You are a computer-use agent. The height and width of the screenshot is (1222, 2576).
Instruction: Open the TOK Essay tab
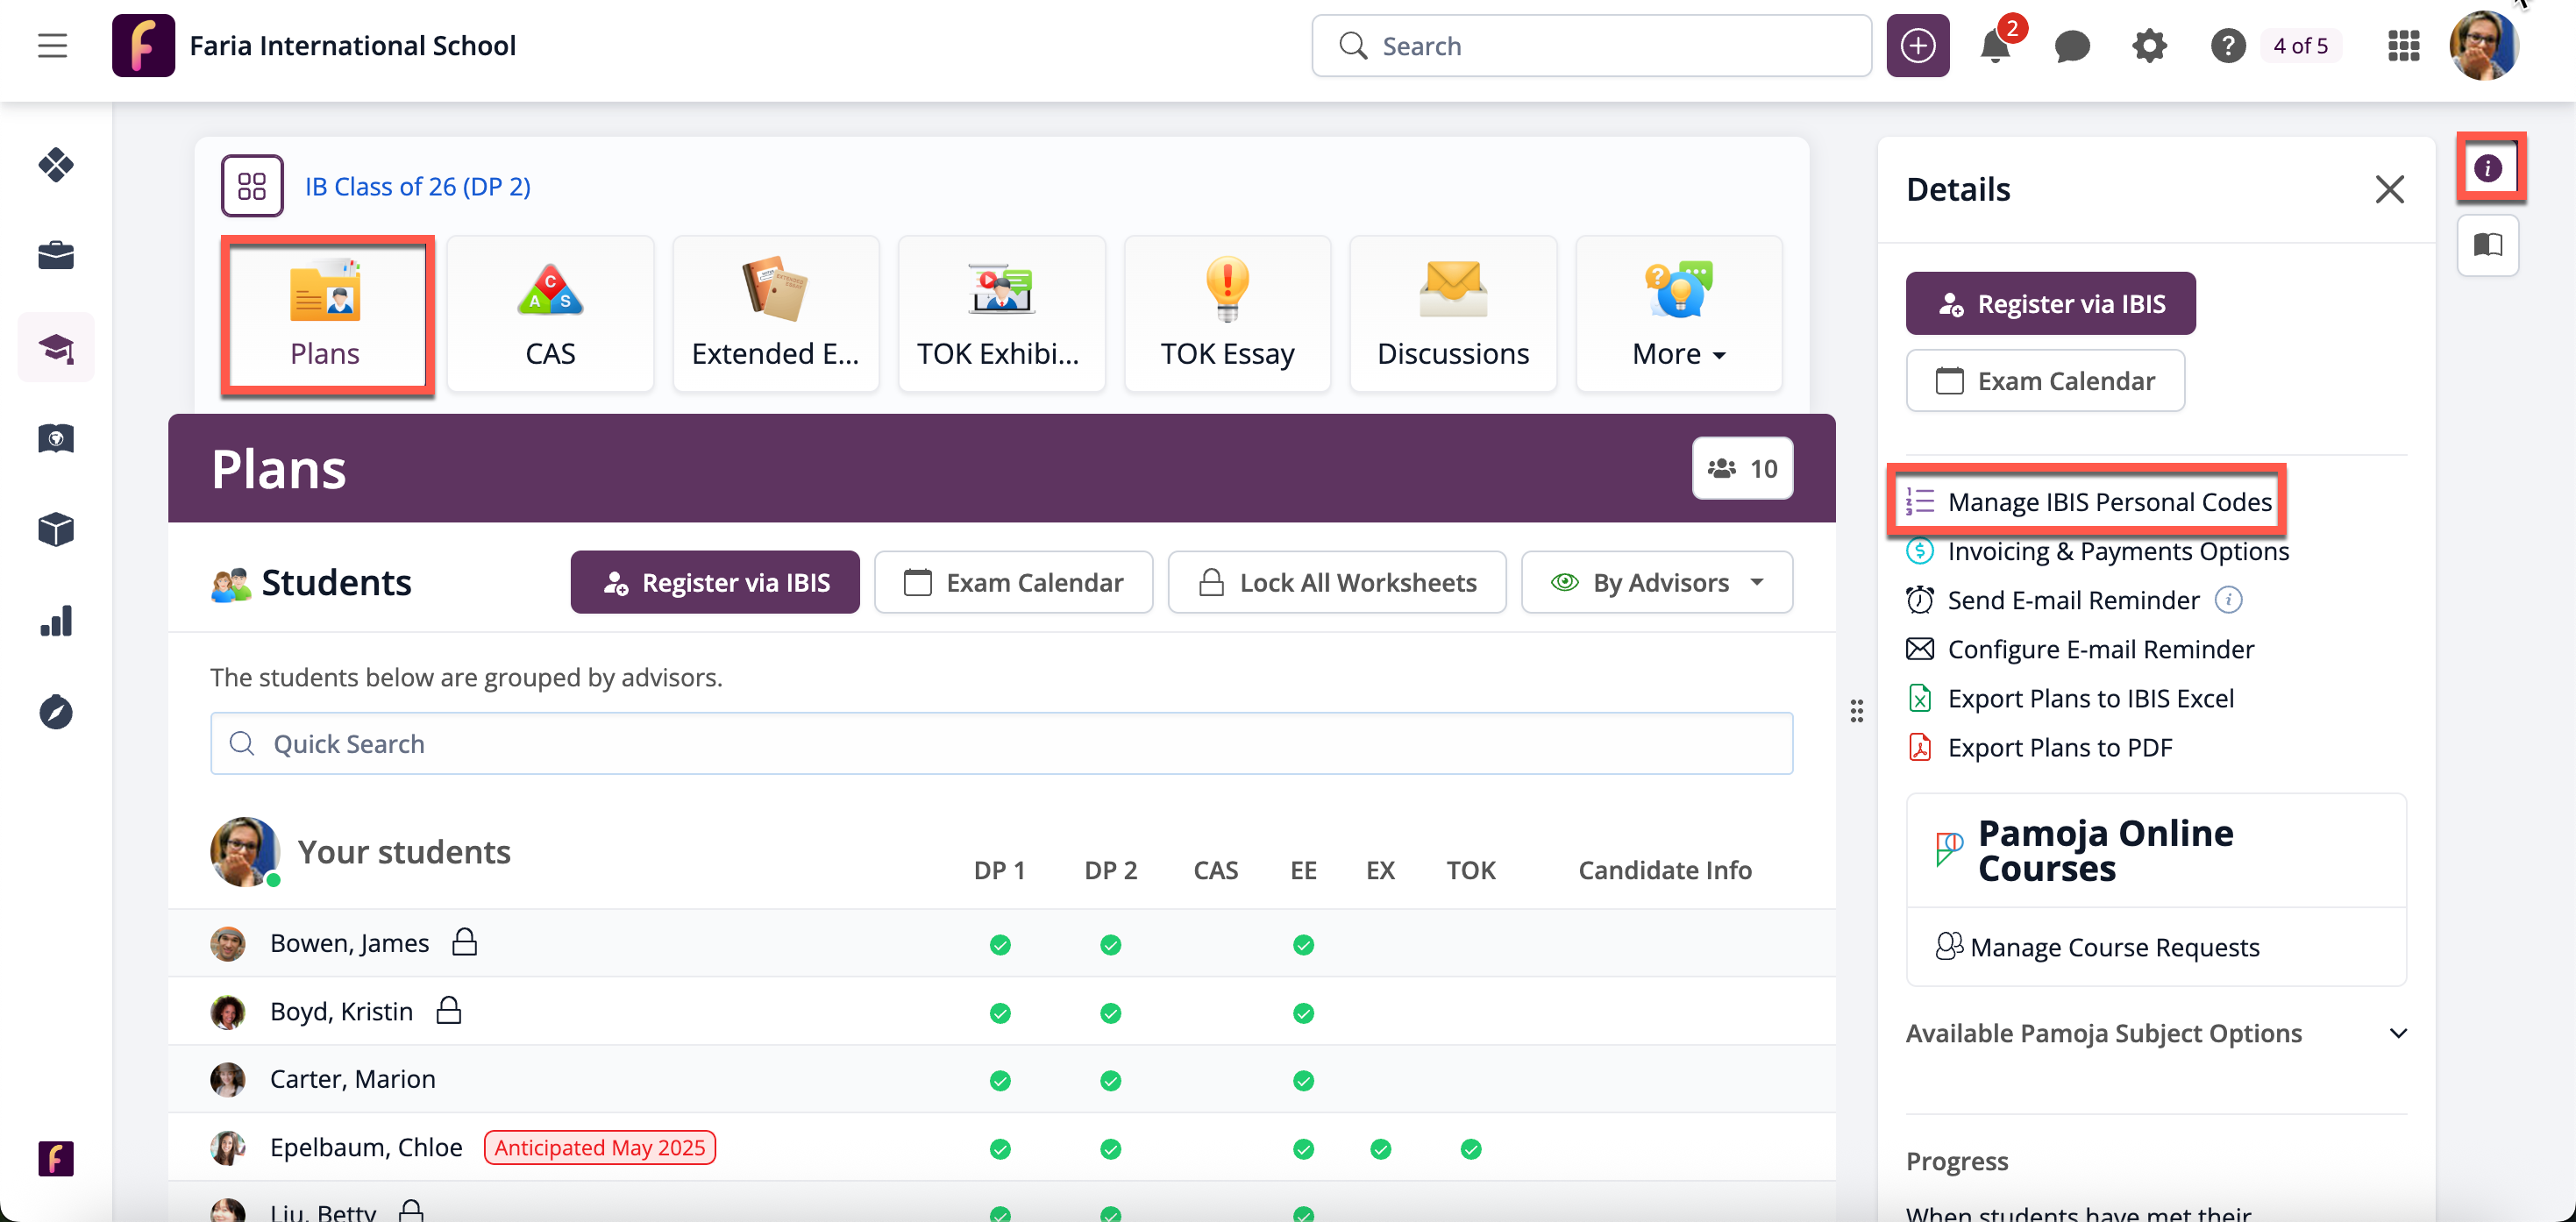coord(1227,314)
